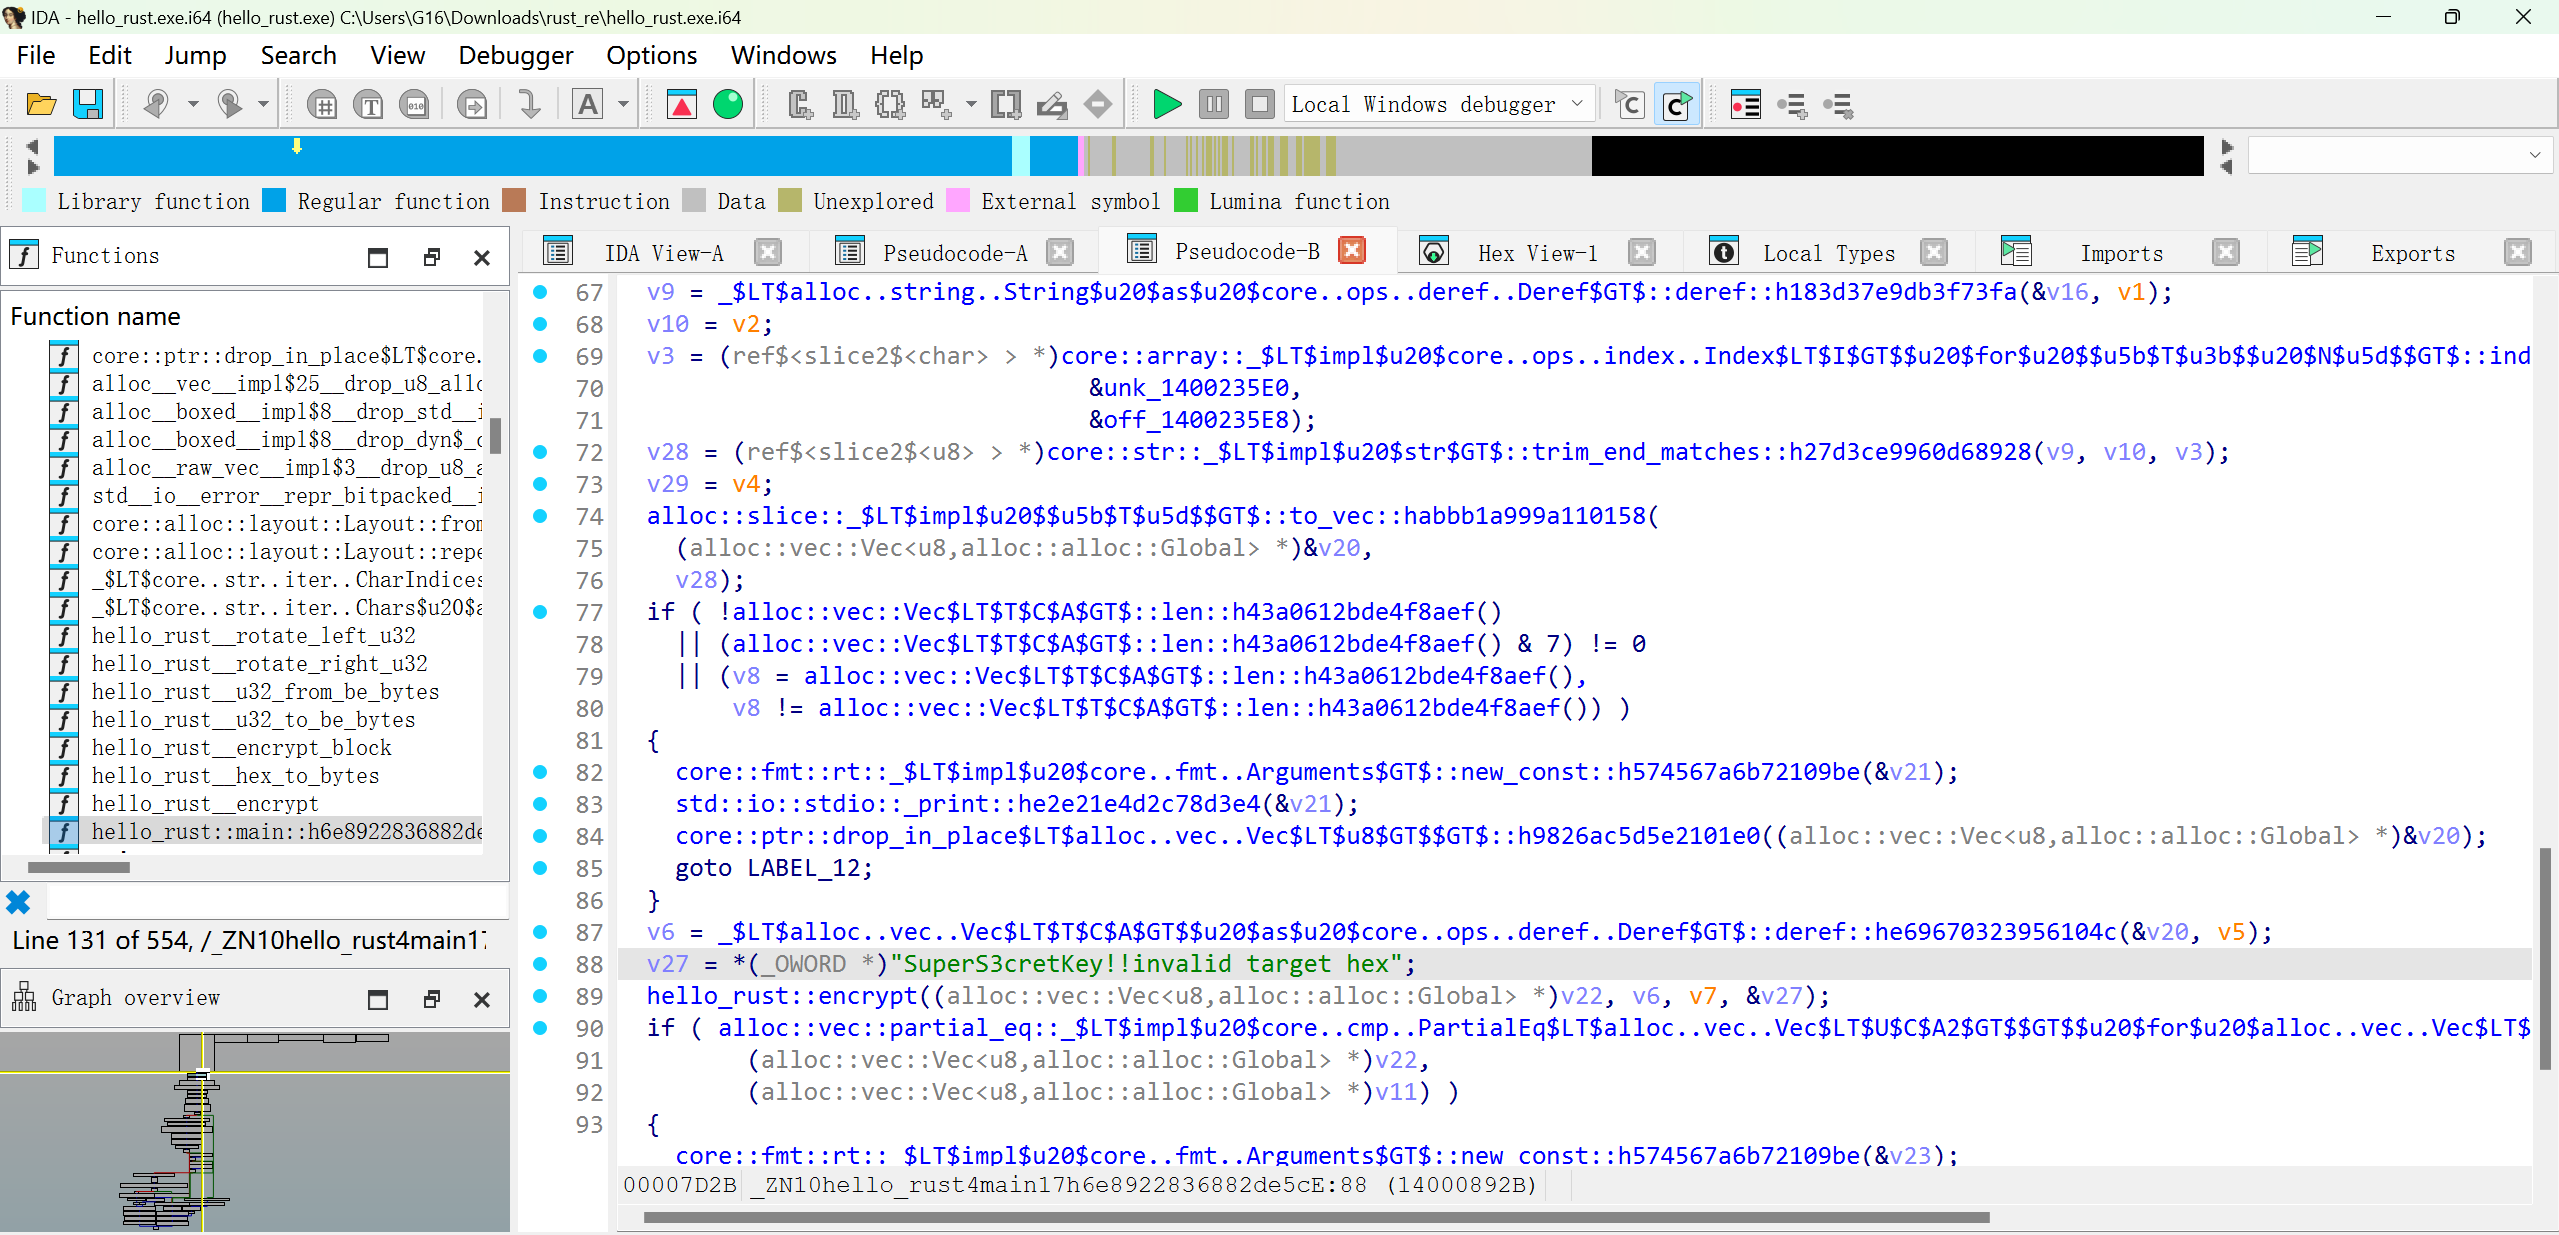Select hello_rust__encrypt_block in function list
This screenshot has width=2559, height=1235.
241,747
